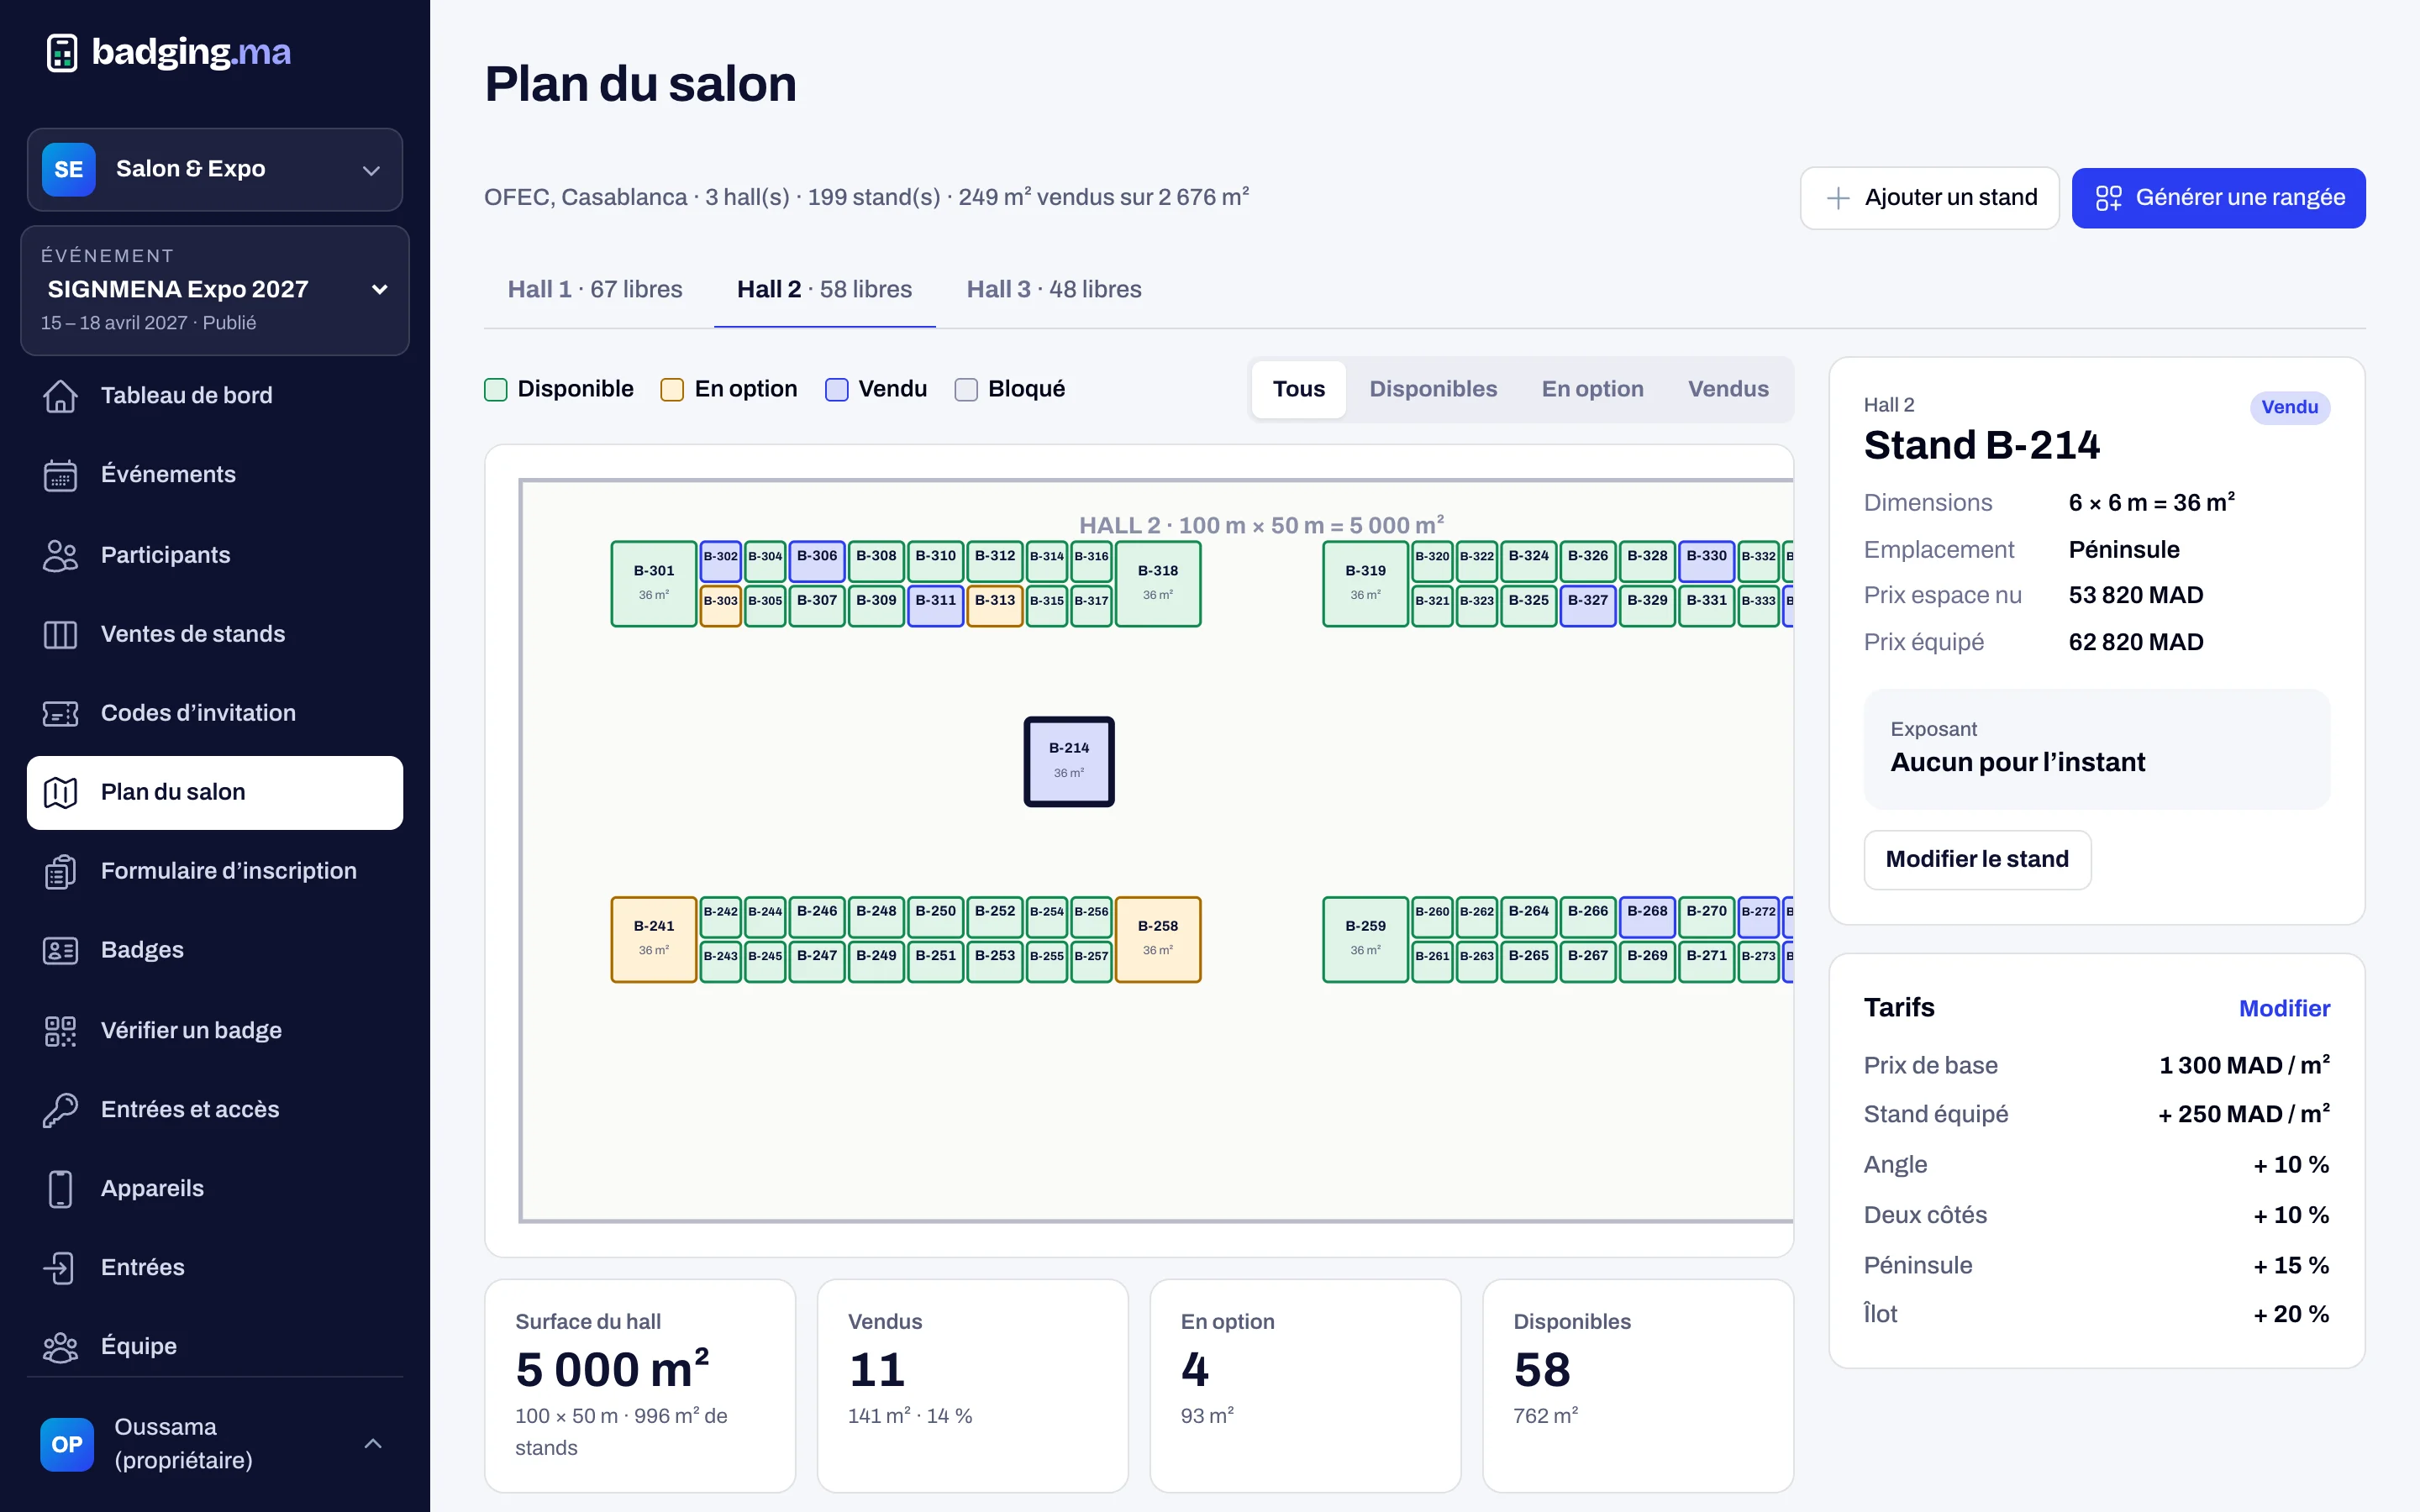The width and height of the screenshot is (2420, 1512).
Task: Open Participants people icon
Action: point(60,555)
